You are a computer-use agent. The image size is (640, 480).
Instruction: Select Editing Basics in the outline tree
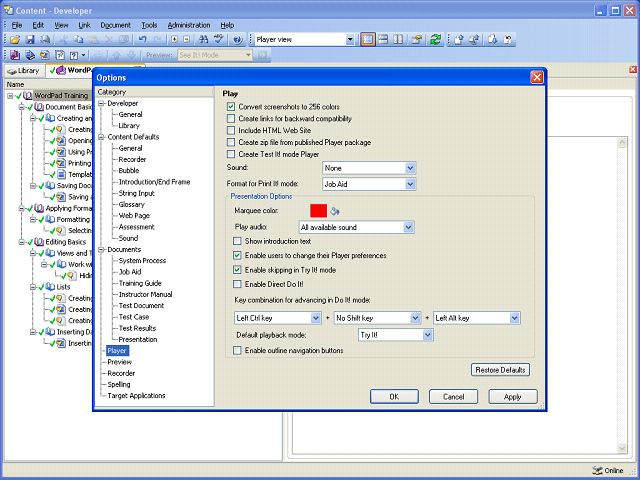pyautogui.click(x=66, y=242)
